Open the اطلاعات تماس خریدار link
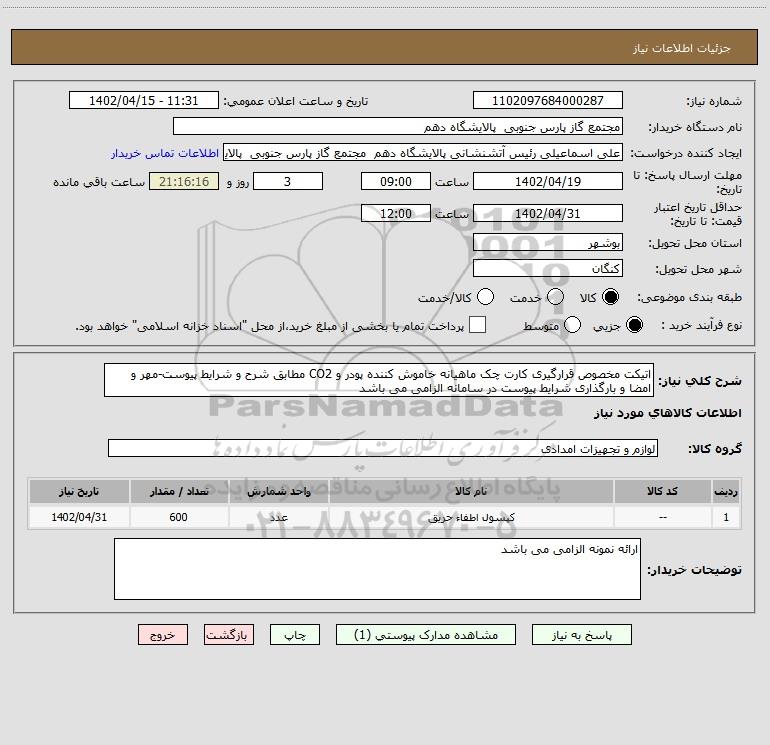 165,153
